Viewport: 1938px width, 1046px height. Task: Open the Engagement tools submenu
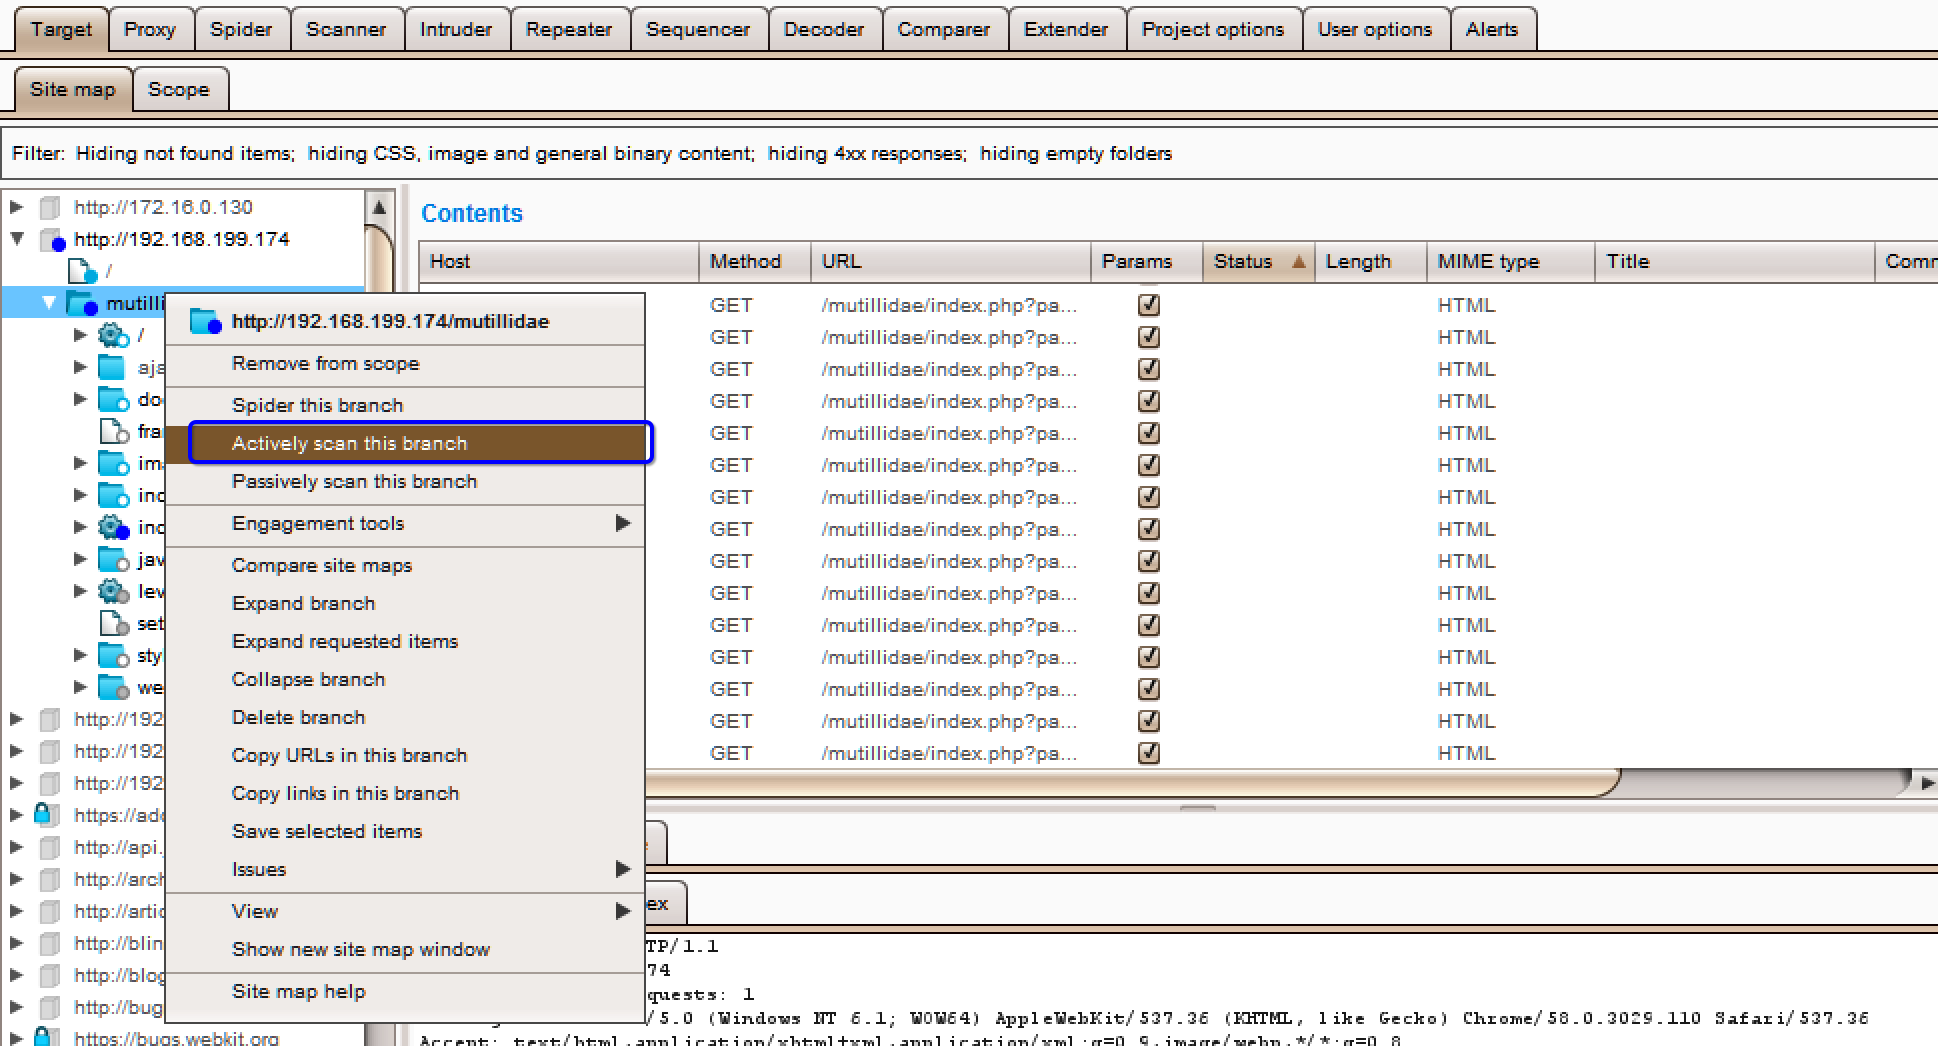[x=405, y=524]
